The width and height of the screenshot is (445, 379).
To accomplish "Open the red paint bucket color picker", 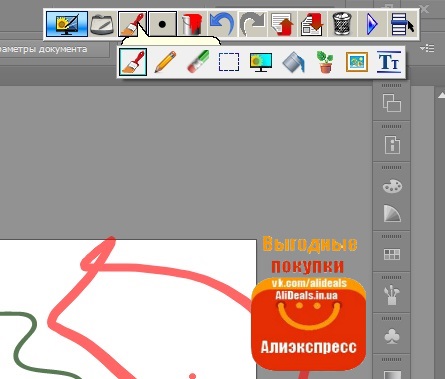I will click(x=192, y=24).
